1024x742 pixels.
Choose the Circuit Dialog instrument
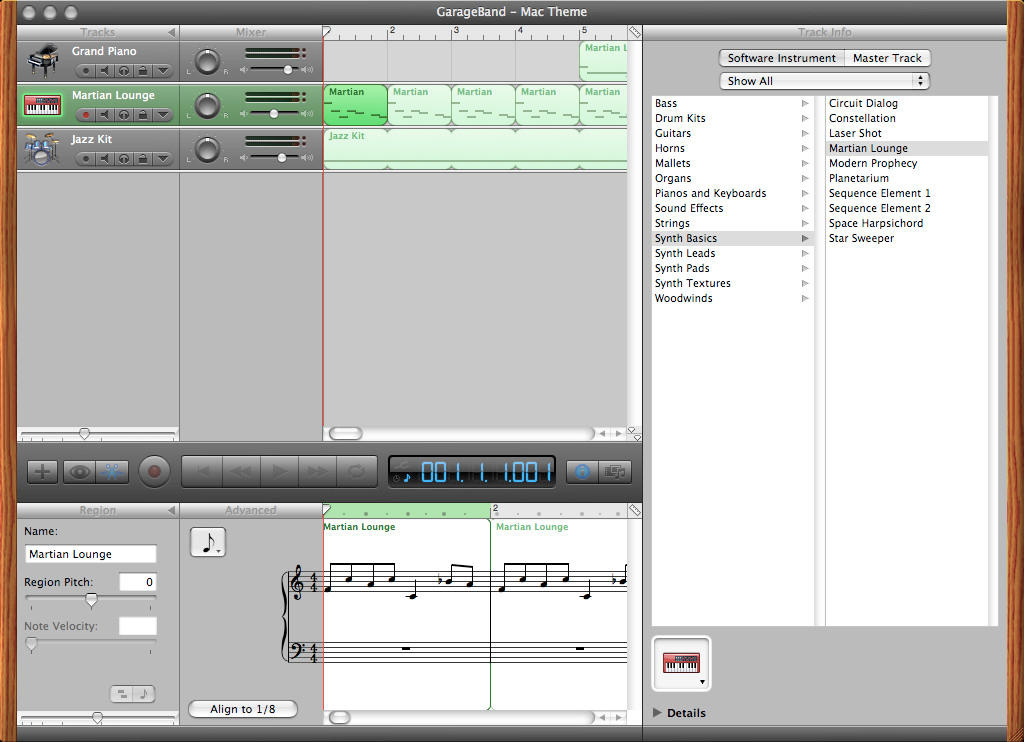click(x=907, y=103)
